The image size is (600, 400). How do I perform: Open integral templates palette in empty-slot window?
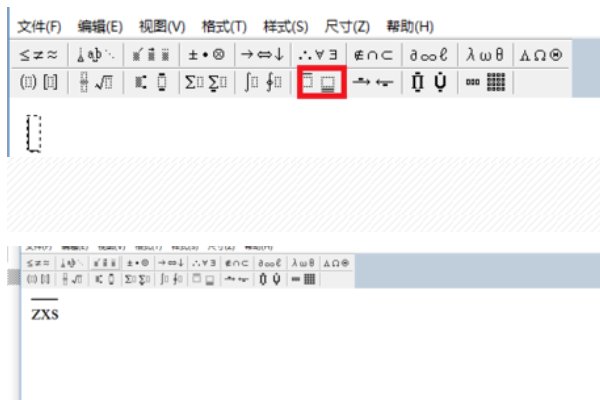point(262,82)
